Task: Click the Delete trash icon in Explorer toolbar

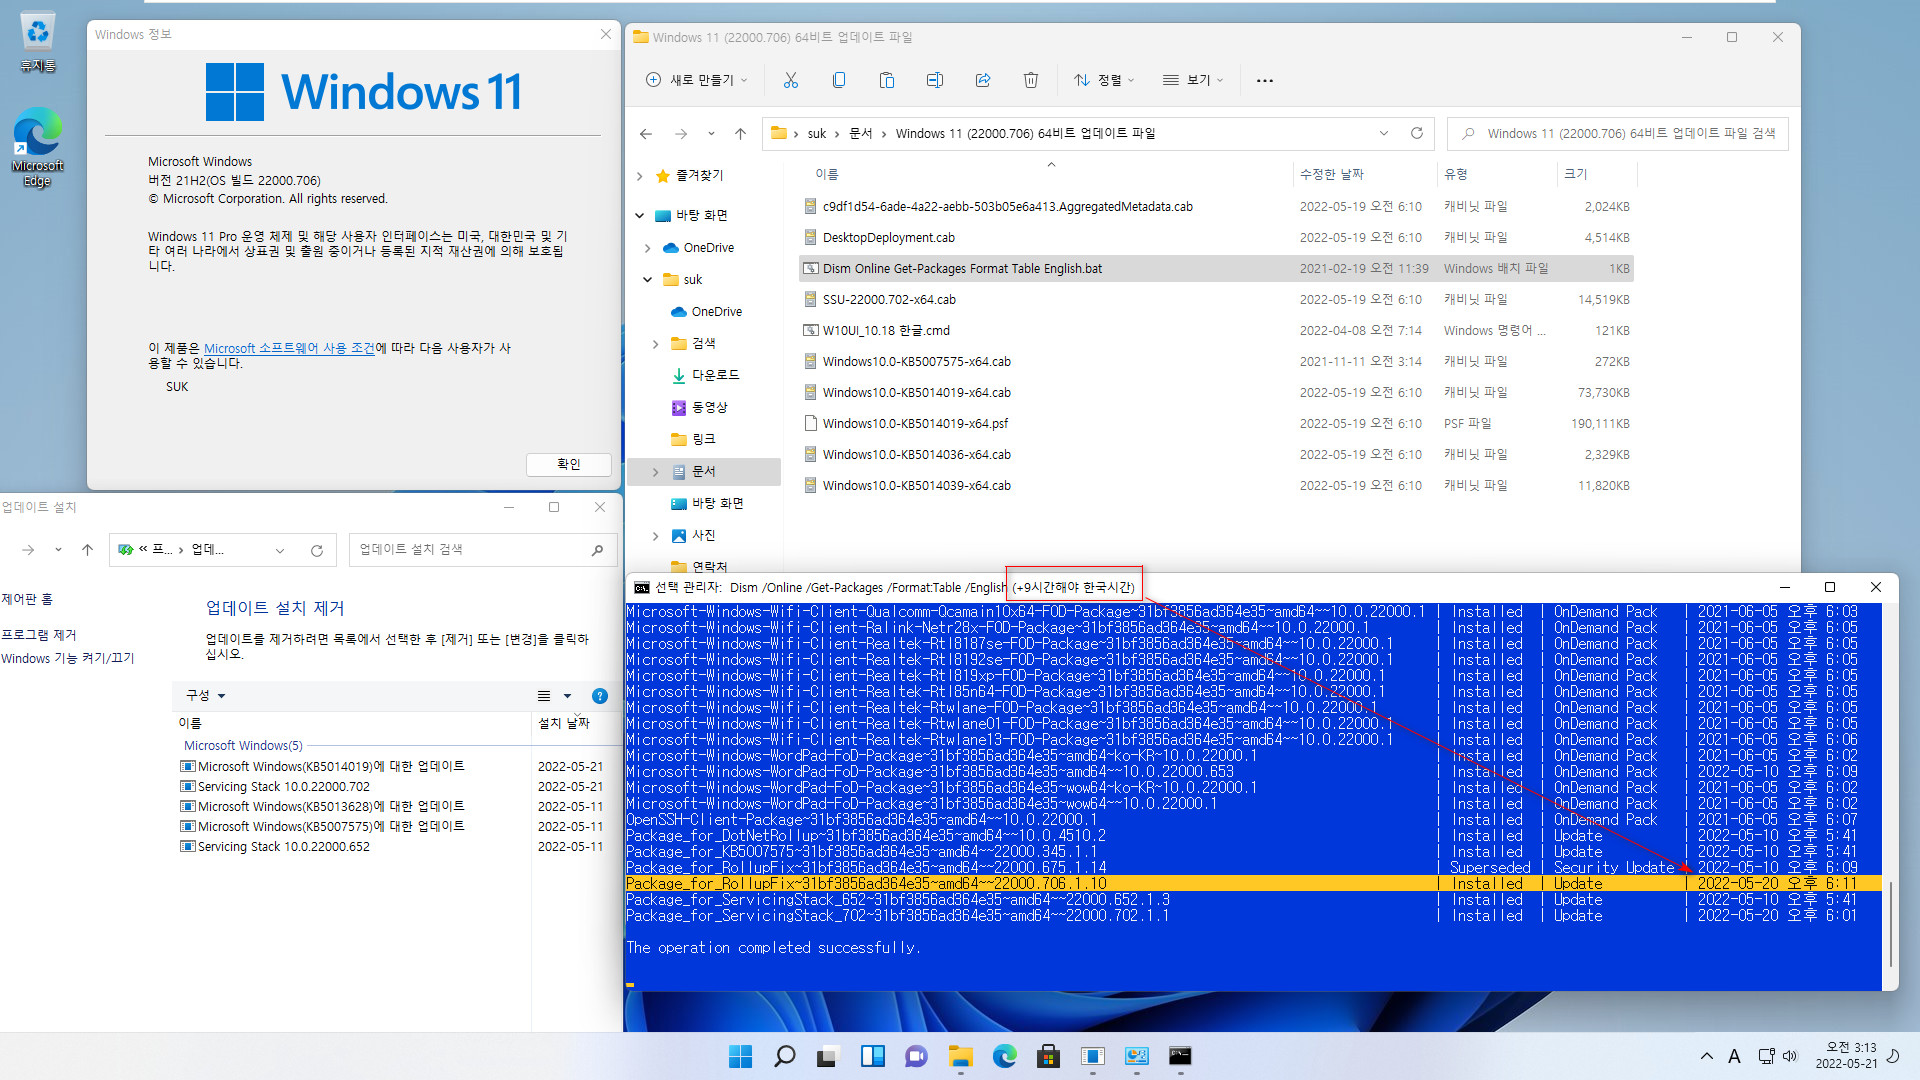Action: (x=1031, y=80)
